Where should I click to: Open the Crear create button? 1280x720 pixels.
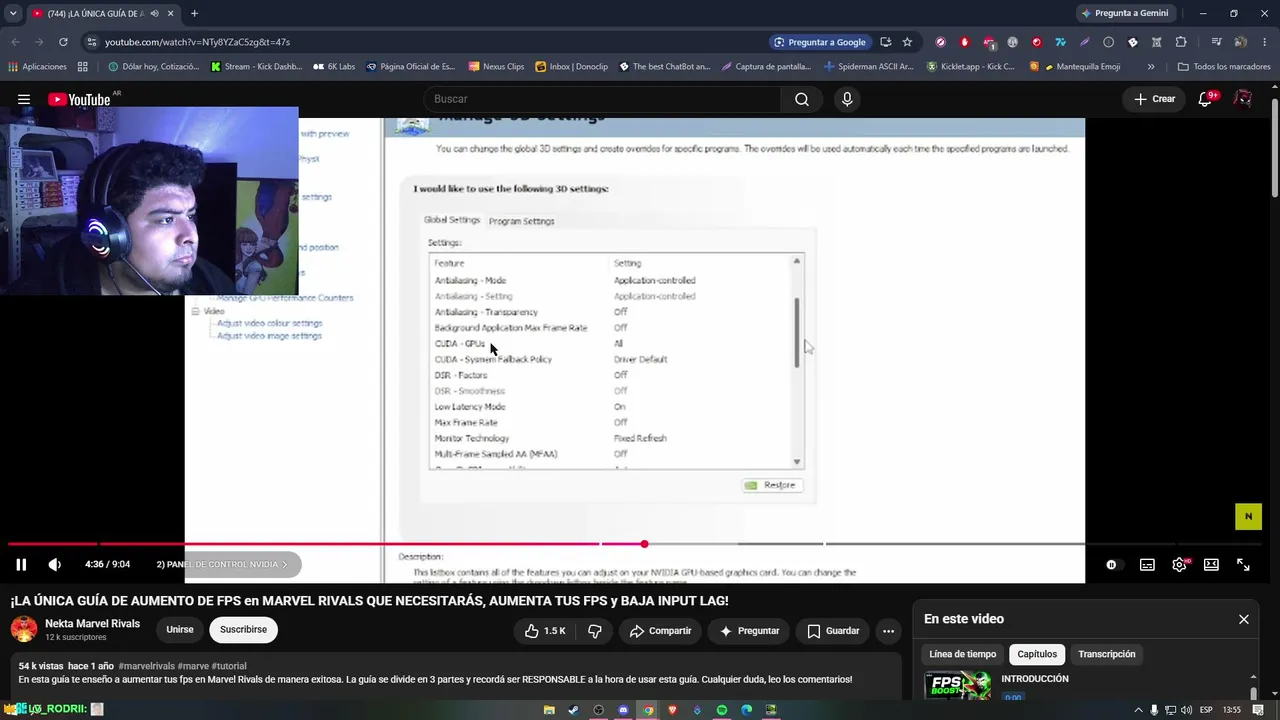1154,99
